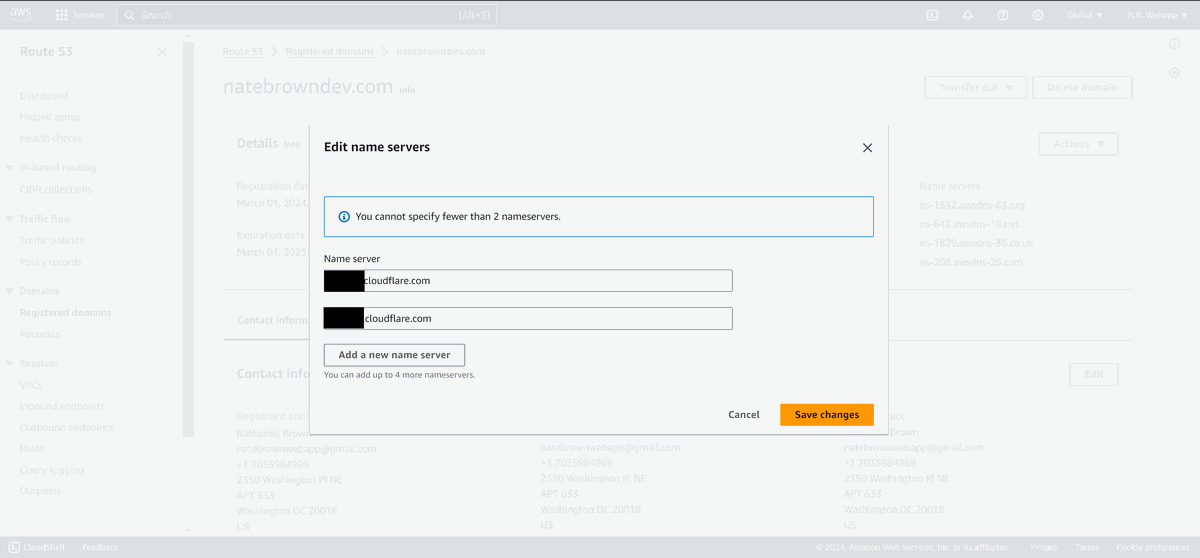The image size is (1200, 558).
Task: Edit the first cloudflare.com name server field
Action: tap(528, 281)
